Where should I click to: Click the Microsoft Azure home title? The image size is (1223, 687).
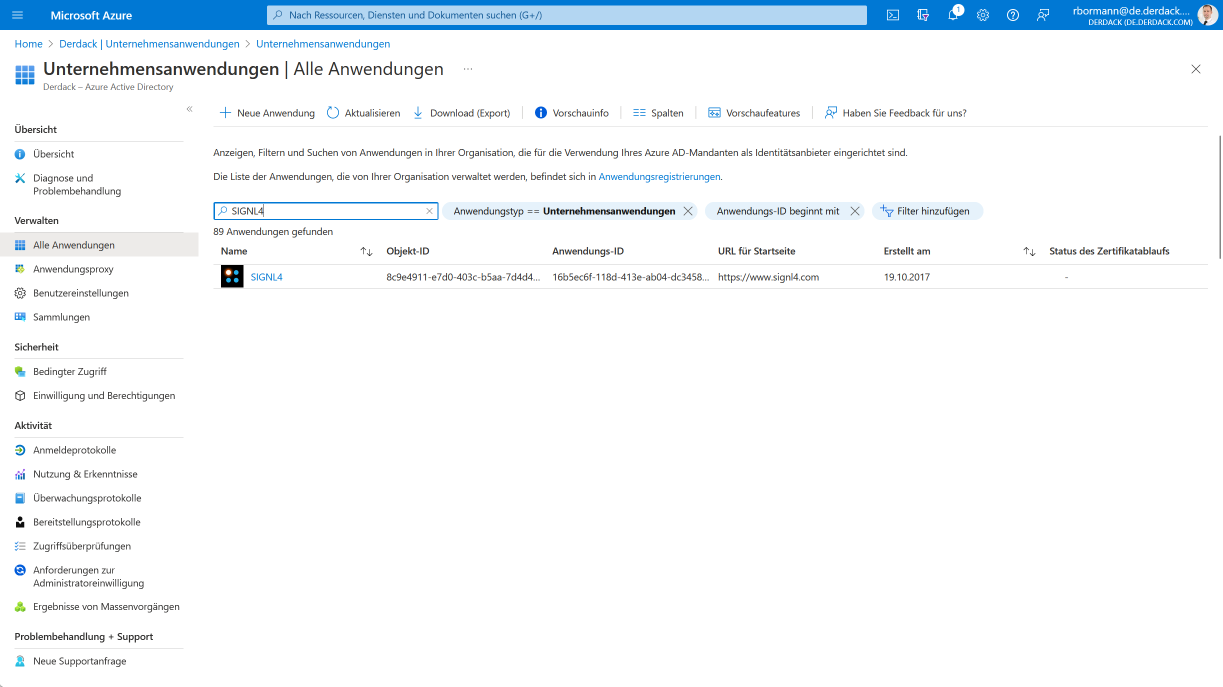[x=91, y=15]
